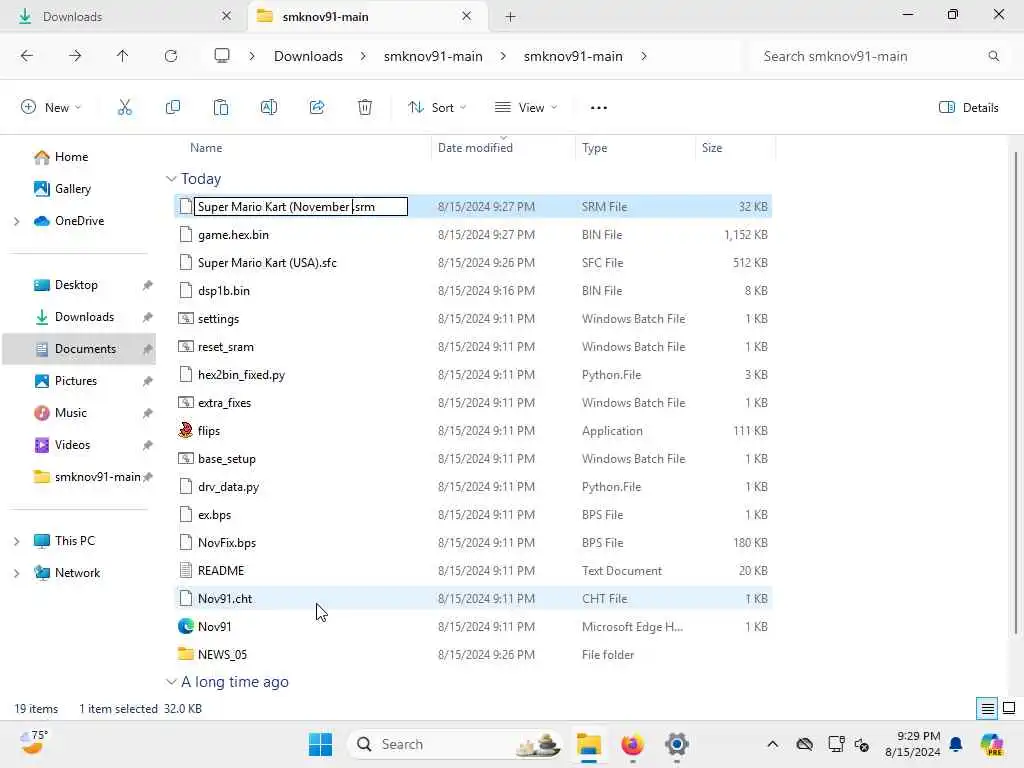Open the Nov91 Edge HTML file

point(214,627)
